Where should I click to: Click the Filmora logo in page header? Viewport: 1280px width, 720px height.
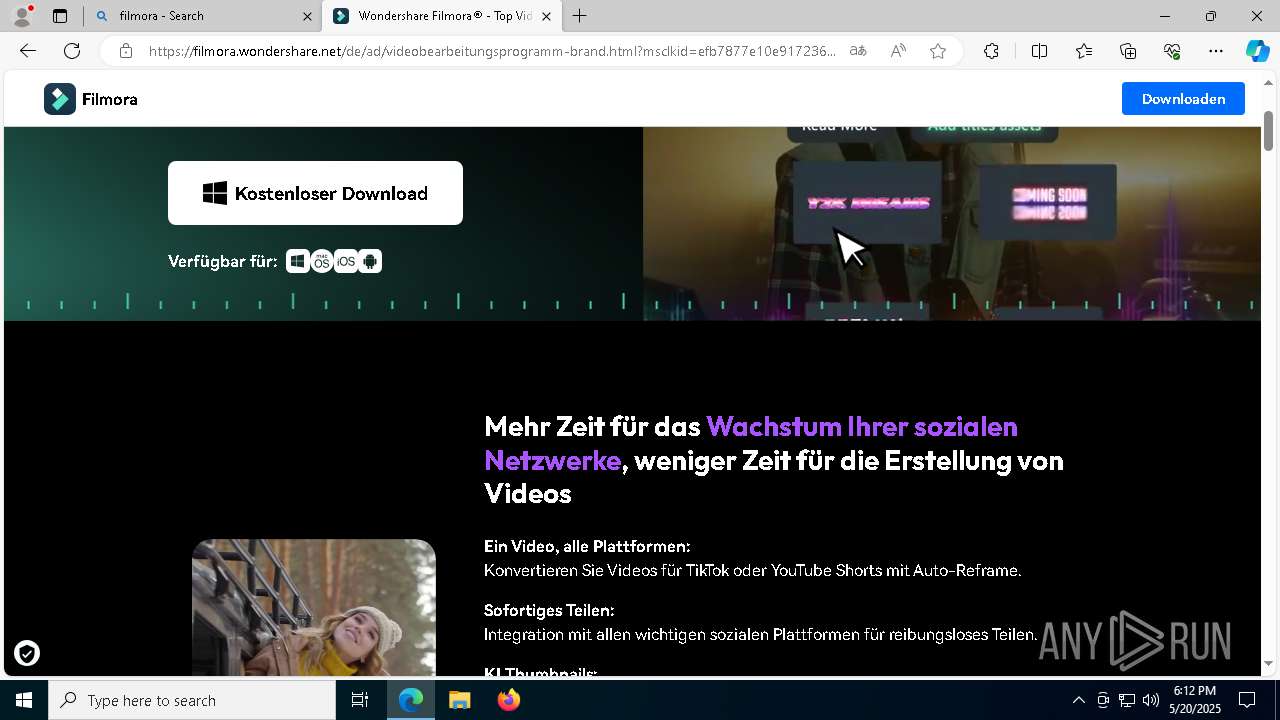pos(91,99)
